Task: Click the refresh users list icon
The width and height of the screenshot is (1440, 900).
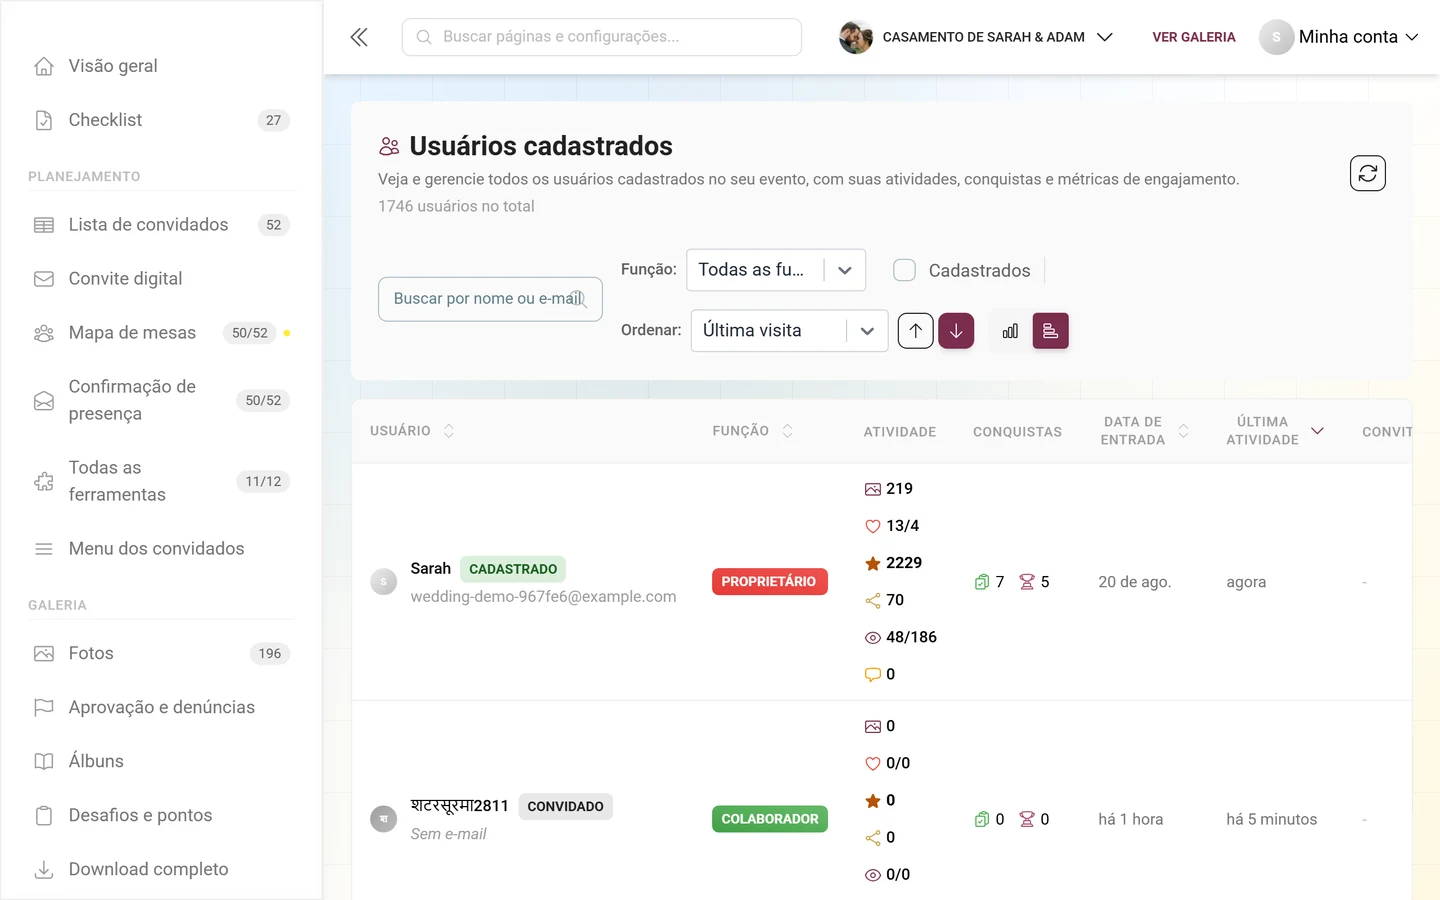Action: pos(1367,173)
